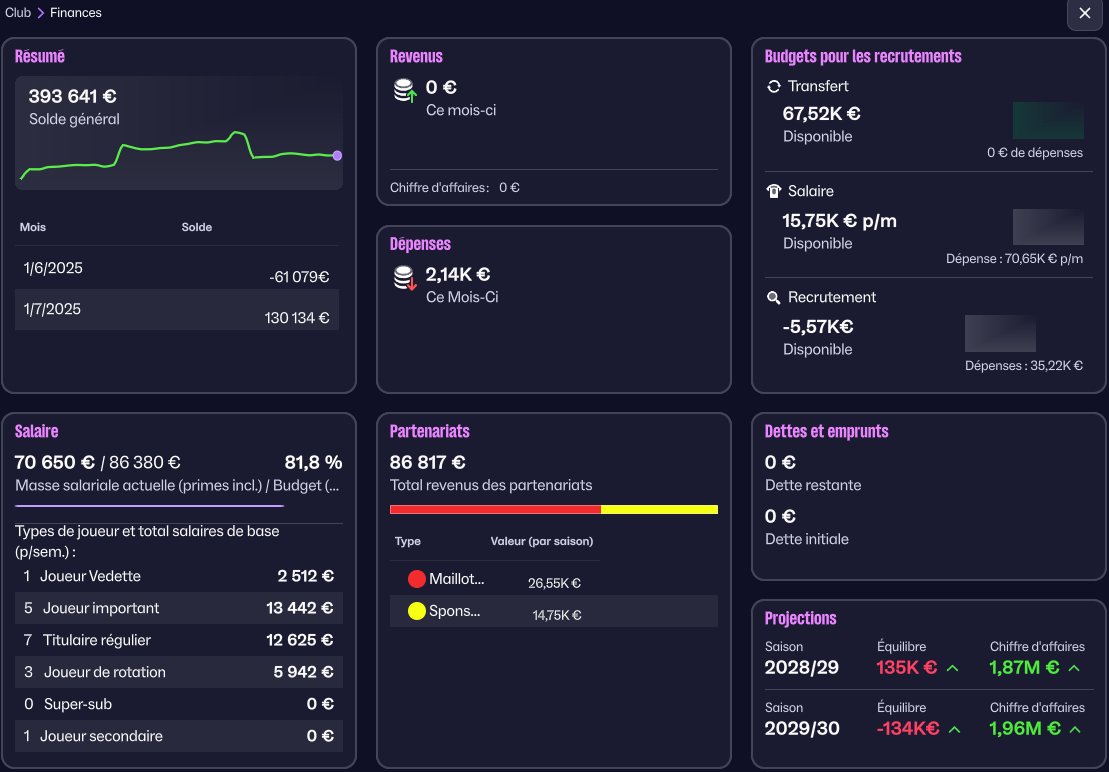Click the 135K € projected balance
The width and height of the screenshot is (1109, 772).
[x=906, y=667]
